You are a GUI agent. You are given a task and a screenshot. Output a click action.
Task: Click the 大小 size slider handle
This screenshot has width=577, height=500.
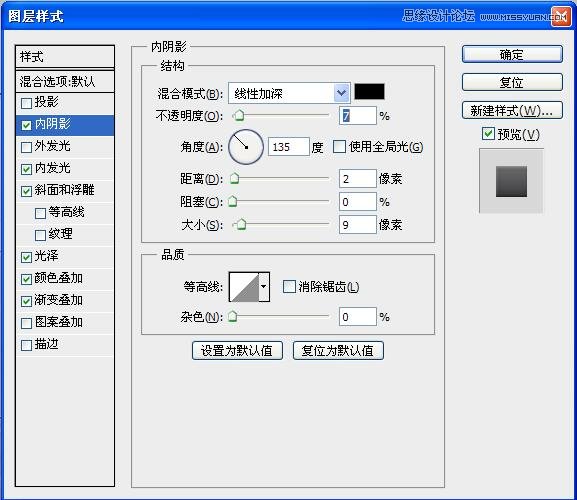coord(241,224)
